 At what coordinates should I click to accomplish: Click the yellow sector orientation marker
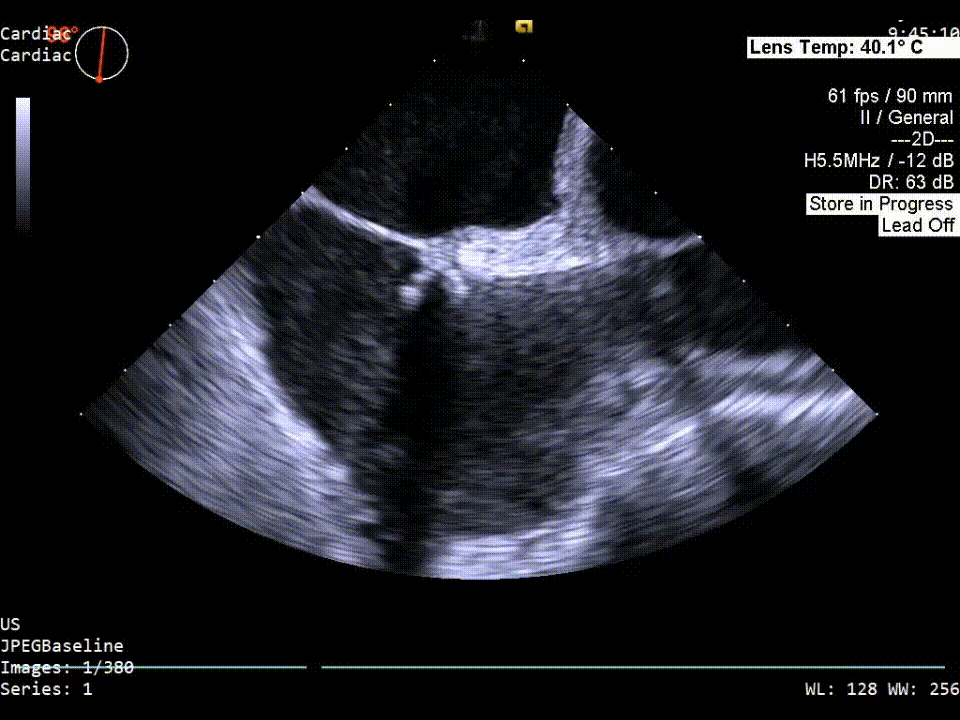[x=523, y=27]
